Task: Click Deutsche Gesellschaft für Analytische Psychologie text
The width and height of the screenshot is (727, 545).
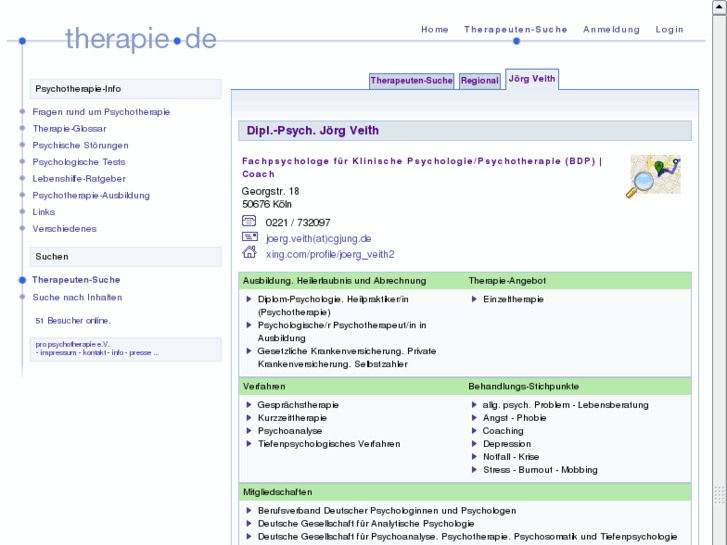Action: coord(366,524)
